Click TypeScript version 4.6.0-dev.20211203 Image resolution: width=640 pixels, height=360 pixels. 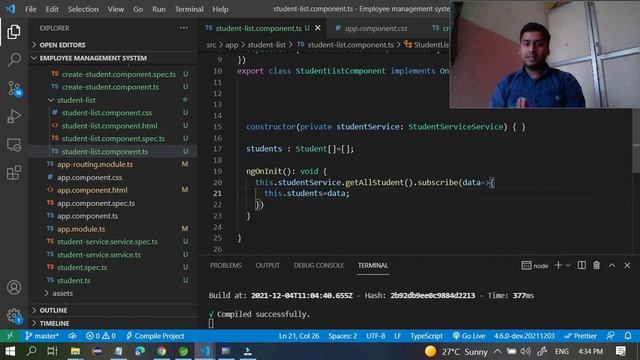pos(524,336)
